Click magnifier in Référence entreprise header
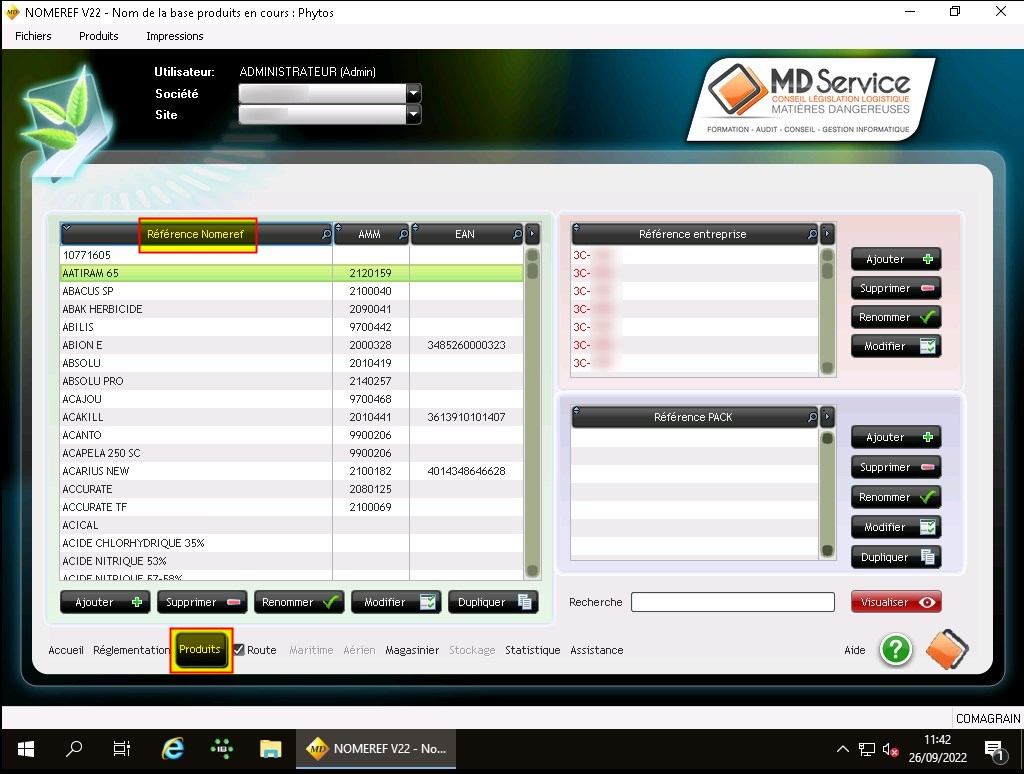Viewport: 1024px width, 774px height. point(812,234)
